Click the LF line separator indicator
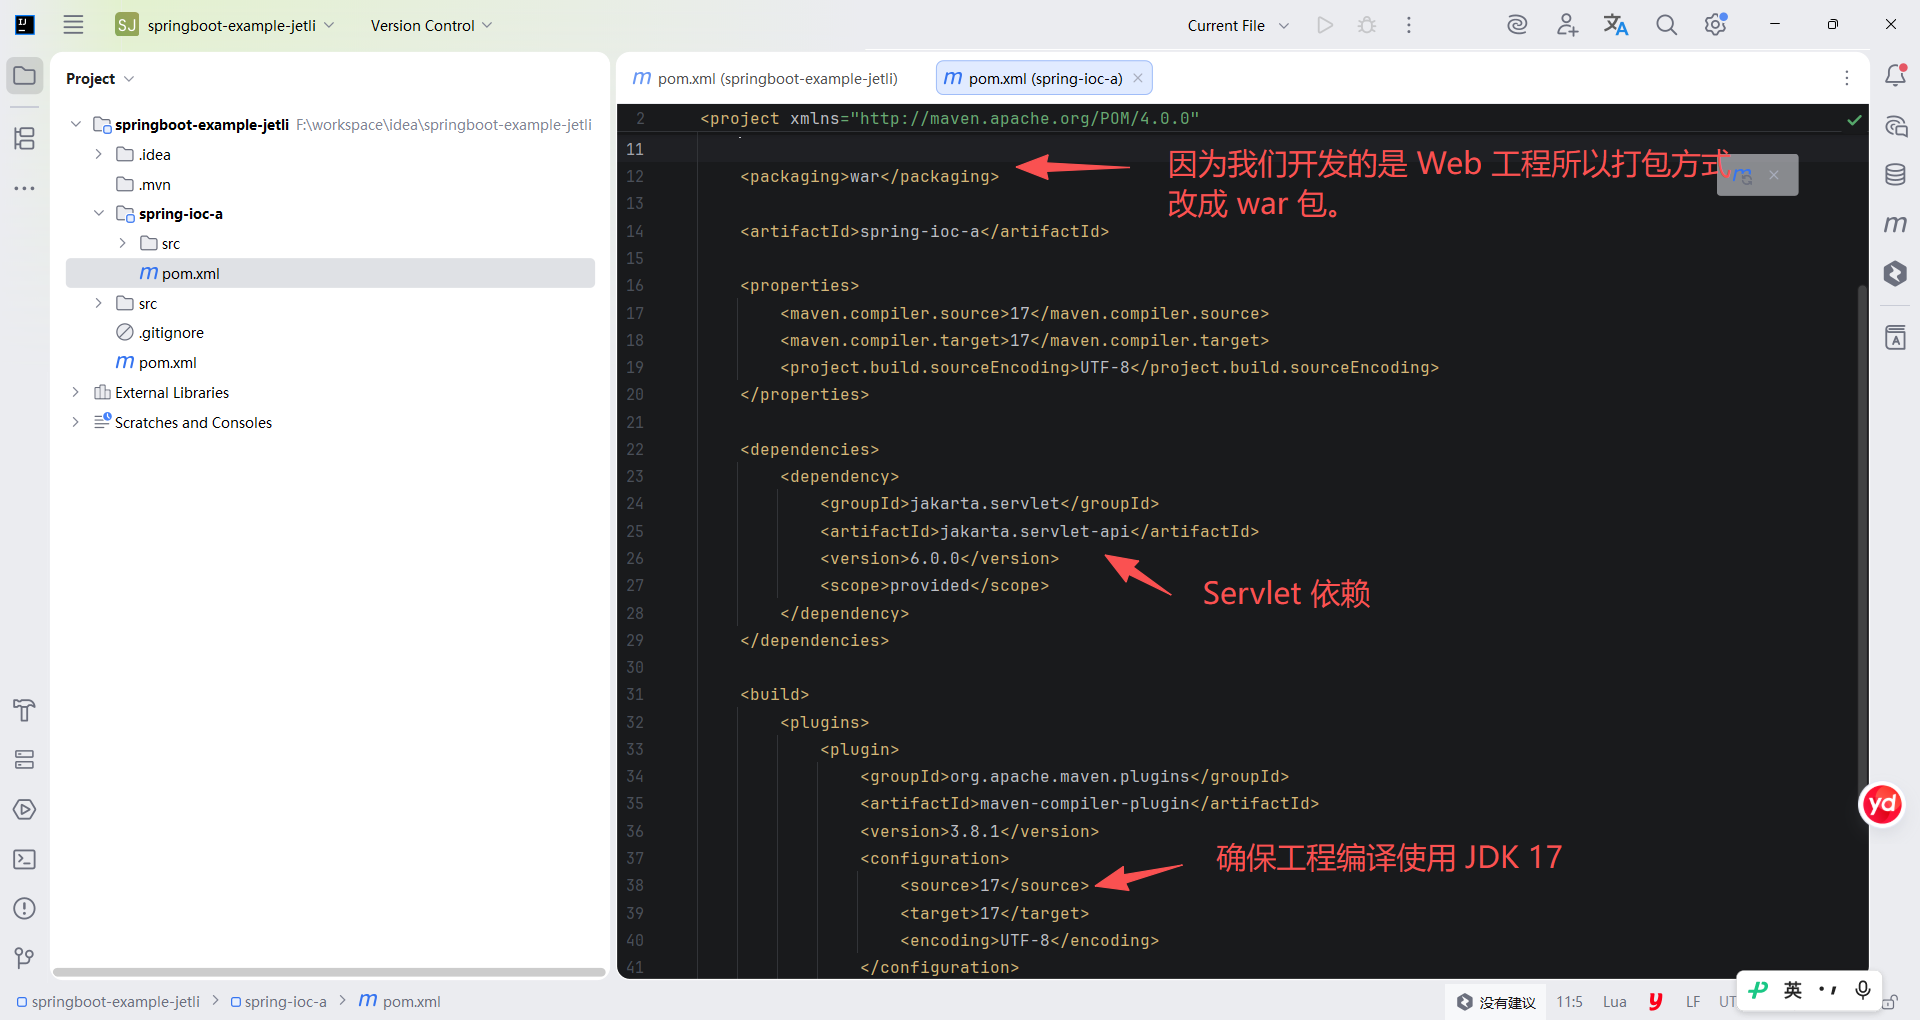Image resolution: width=1920 pixels, height=1020 pixels. (1692, 1001)
